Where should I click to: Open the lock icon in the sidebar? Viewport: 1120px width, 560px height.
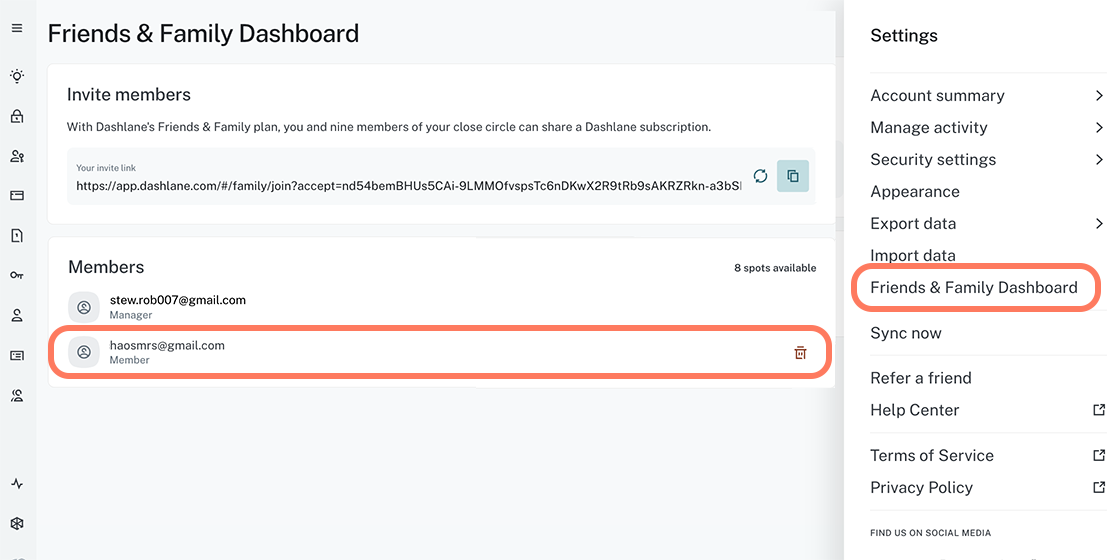coord(17,116)
